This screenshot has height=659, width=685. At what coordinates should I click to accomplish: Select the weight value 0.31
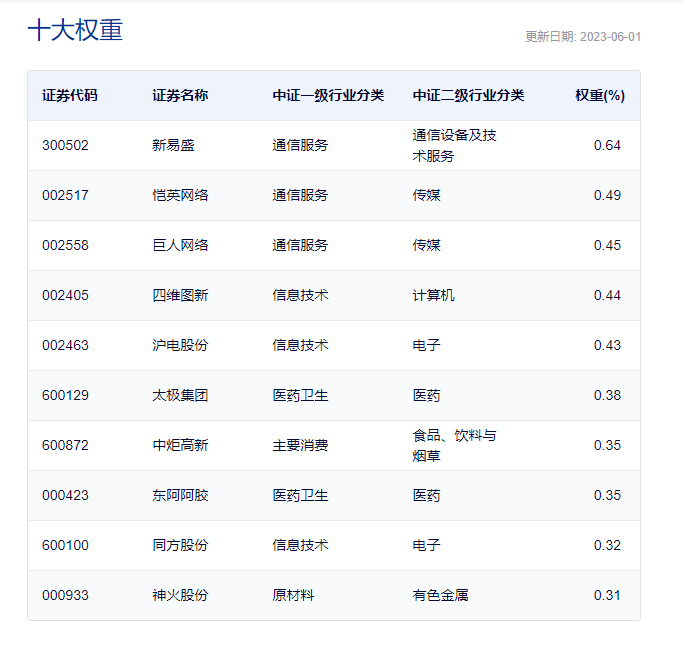tap(607, 596)
